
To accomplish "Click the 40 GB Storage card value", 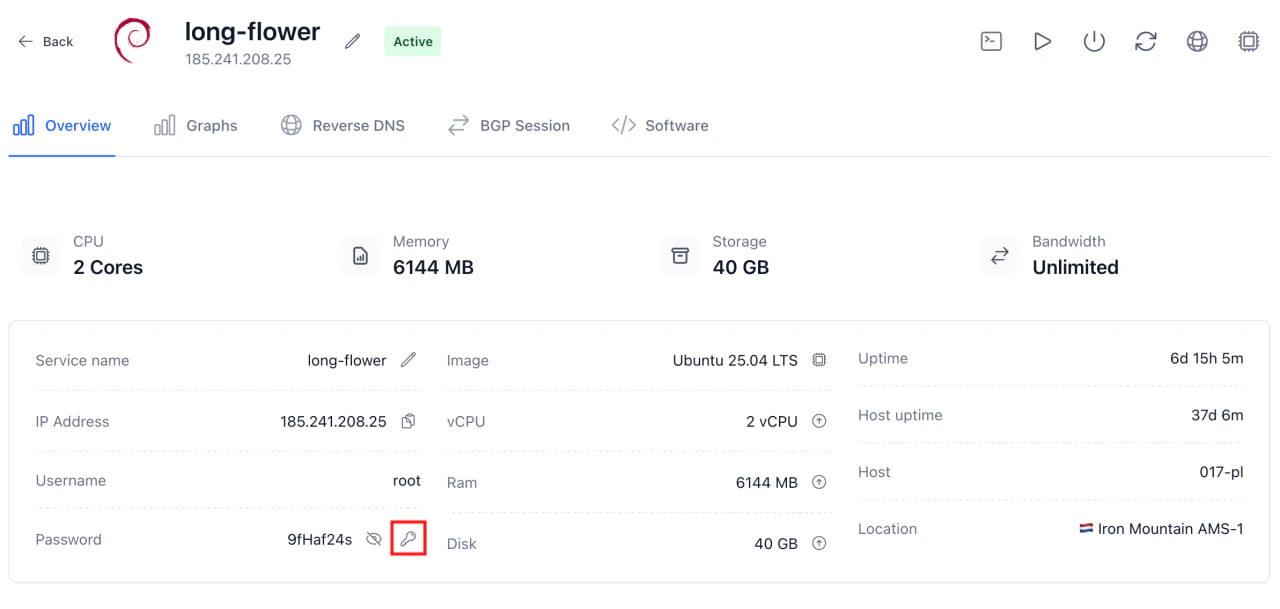I will pyautogui.click(x=741, y=267).
